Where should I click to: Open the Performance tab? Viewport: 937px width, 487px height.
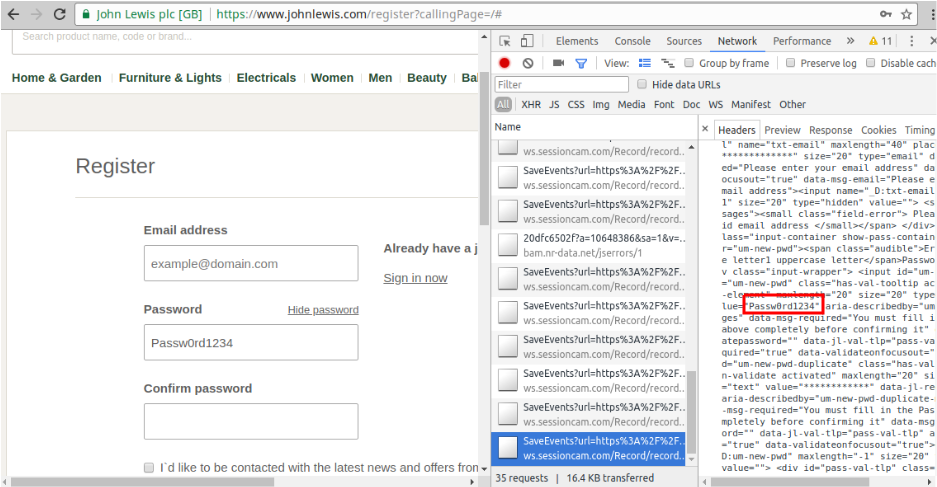click(802, 41)
